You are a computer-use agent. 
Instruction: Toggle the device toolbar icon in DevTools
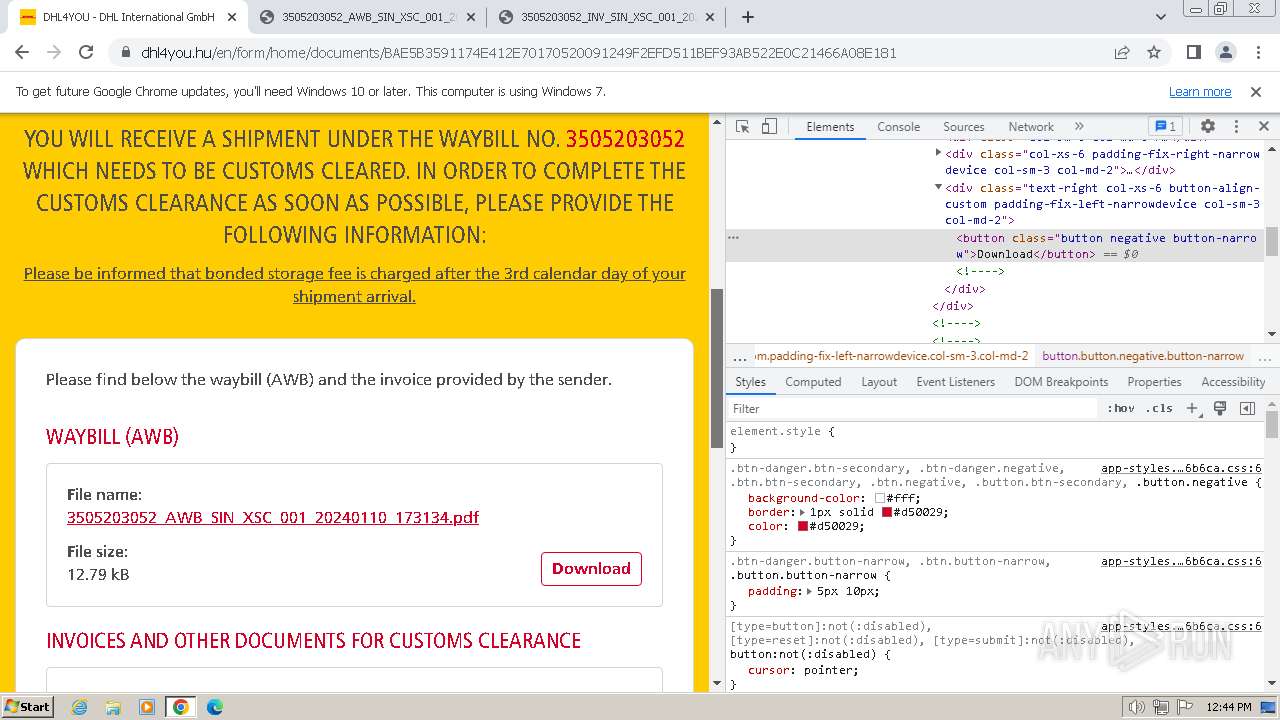[769, 126]
